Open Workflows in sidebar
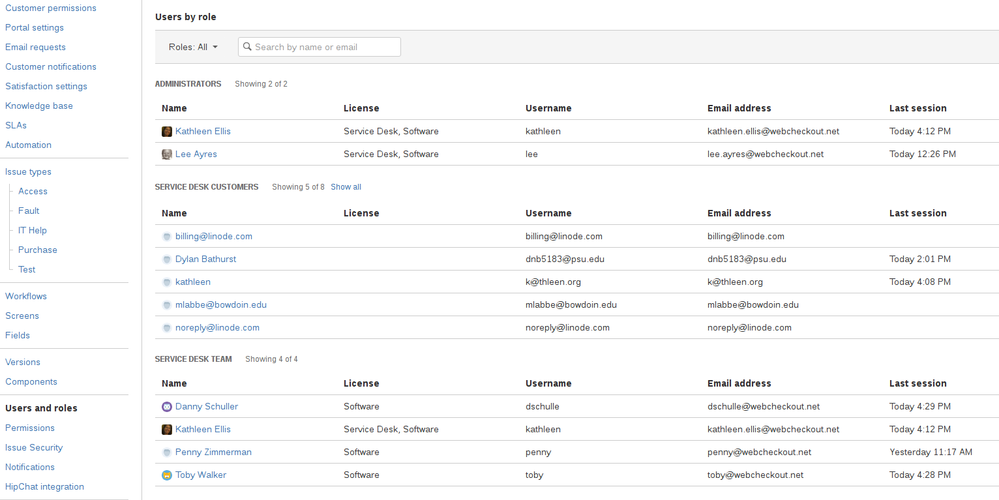This screenshot has height=500, width=999. point(25,296)
